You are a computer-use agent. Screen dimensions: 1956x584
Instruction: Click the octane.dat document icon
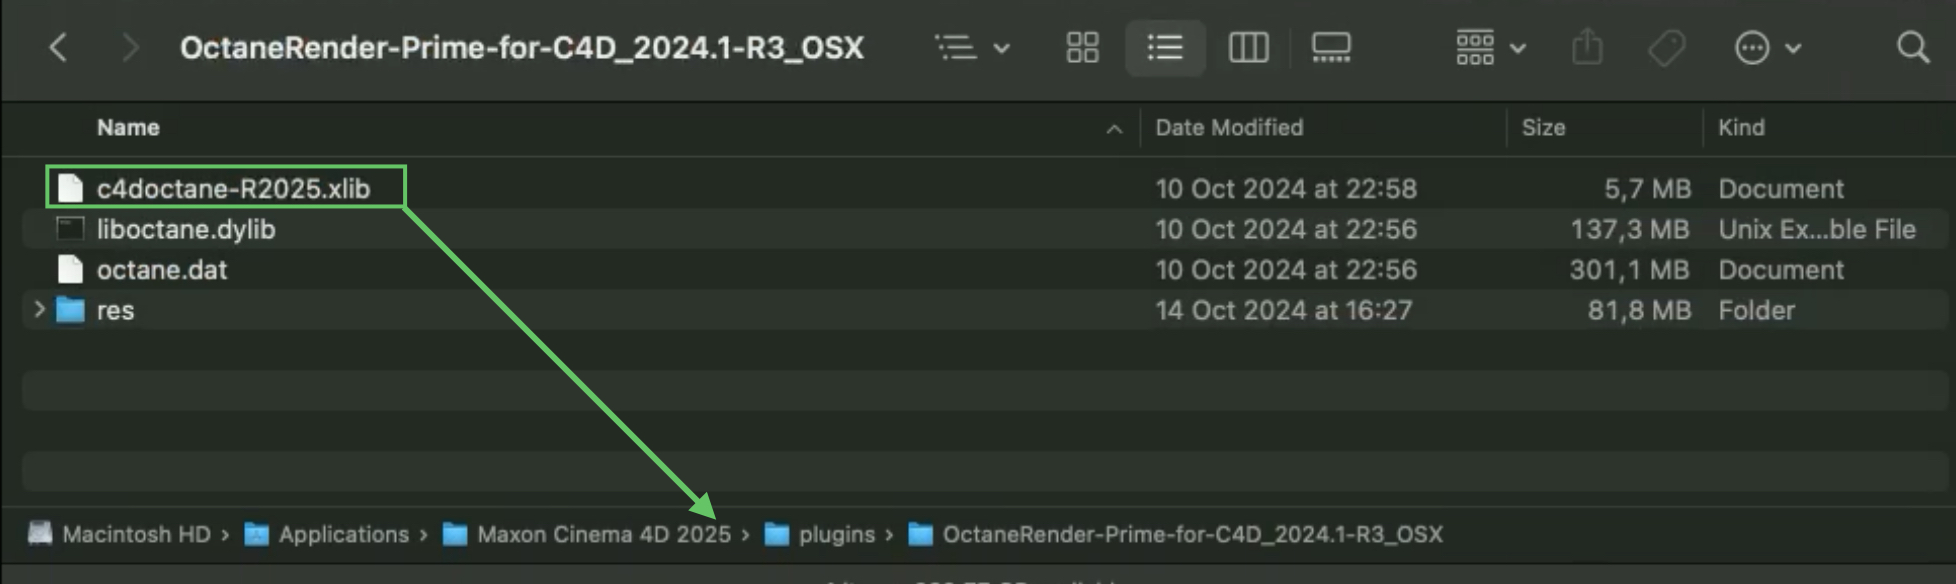pos(70,270)
